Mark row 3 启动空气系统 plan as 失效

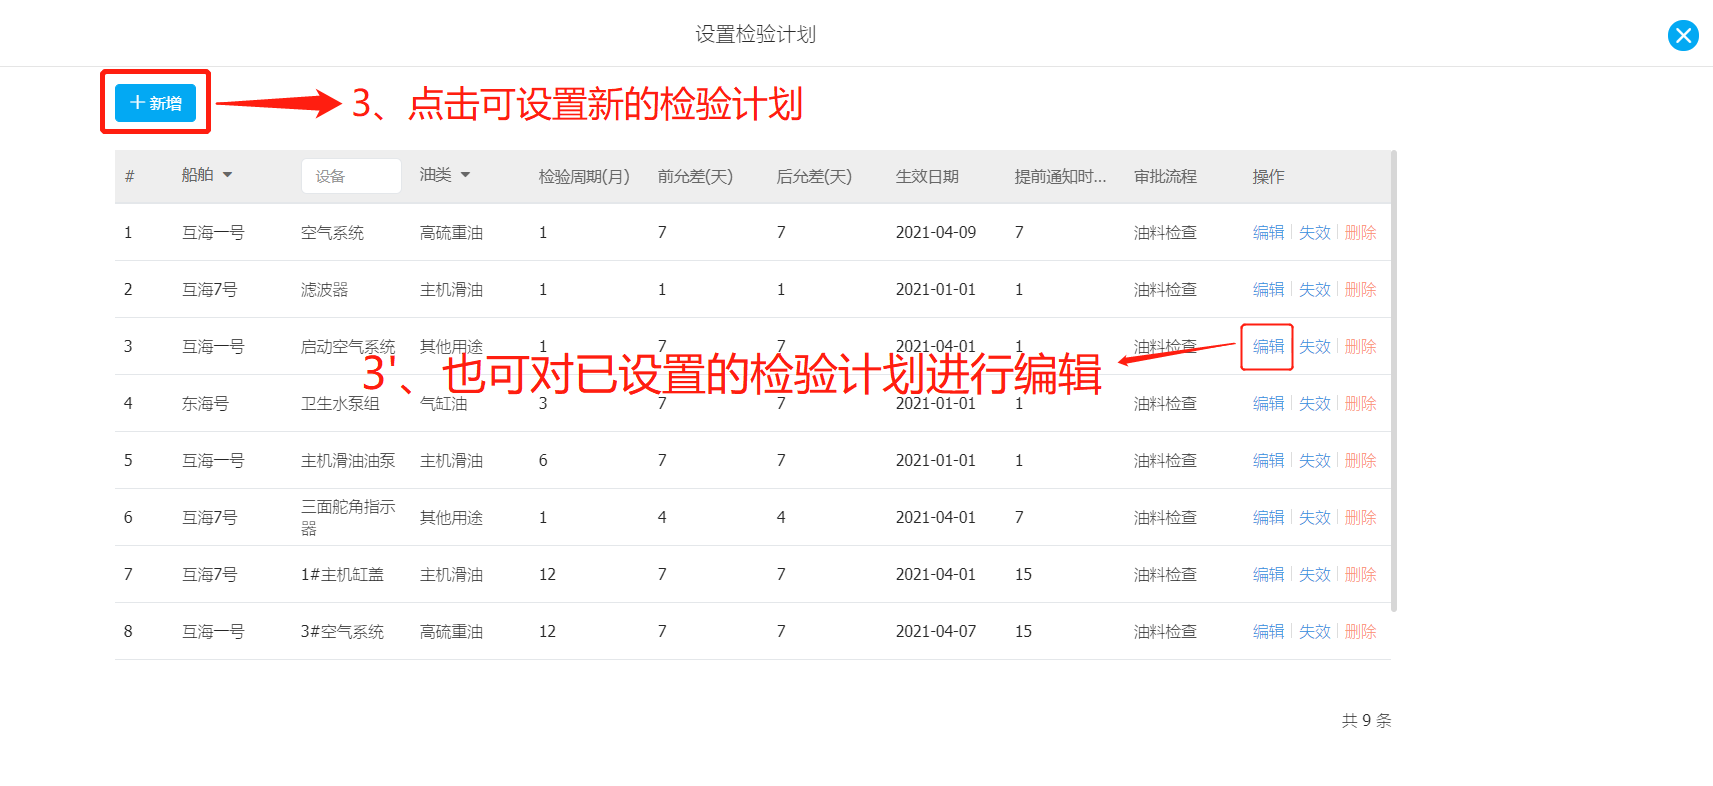click(x=1314, y=346)
